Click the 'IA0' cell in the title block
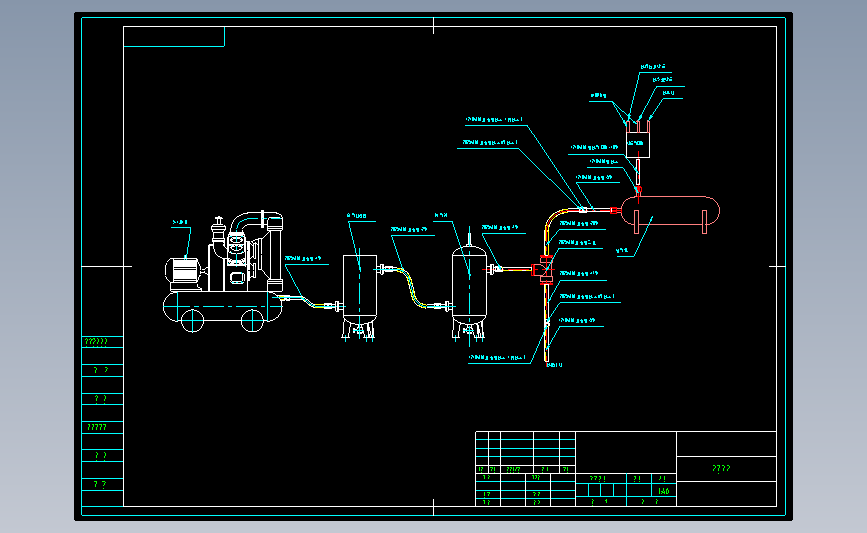Screen dimensions: 867x533 [x=664, y=490]
